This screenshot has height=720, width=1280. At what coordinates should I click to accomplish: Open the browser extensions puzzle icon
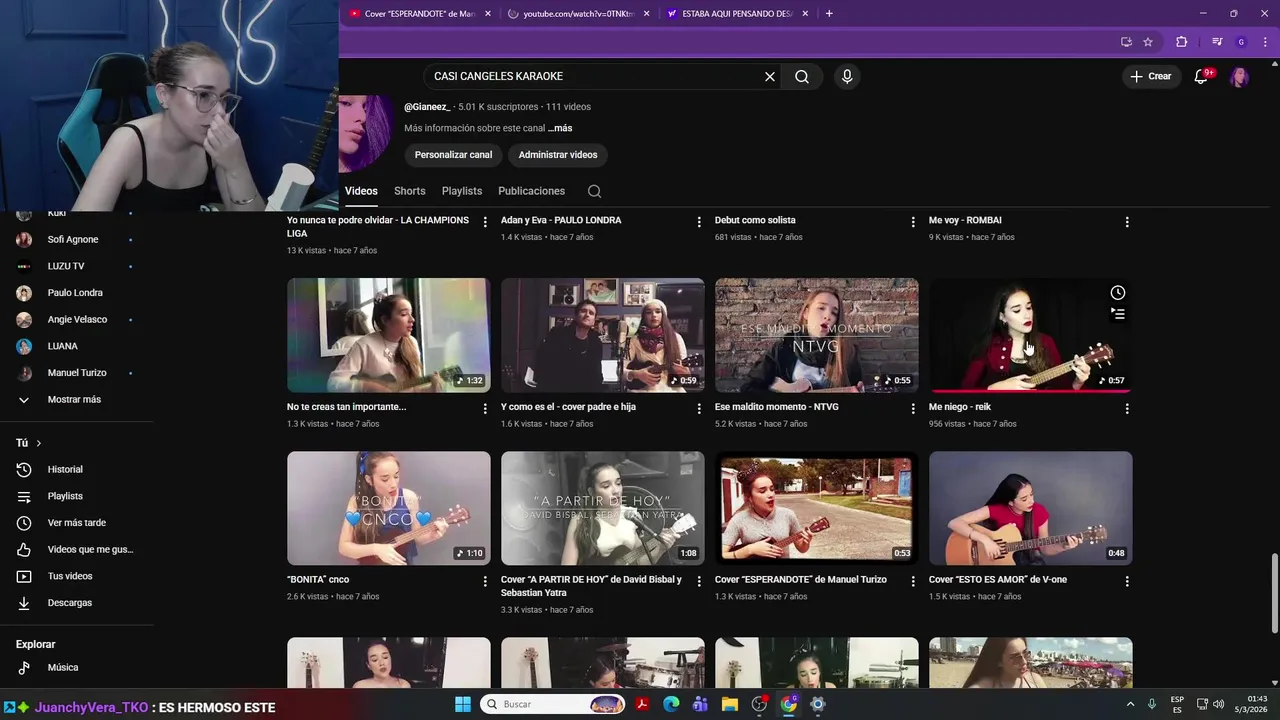1181,42
